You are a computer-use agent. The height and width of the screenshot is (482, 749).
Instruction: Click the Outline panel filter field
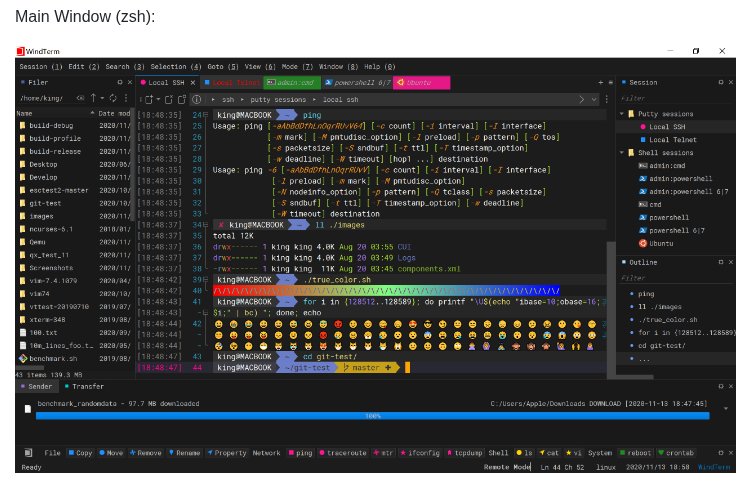pos(674,278)
